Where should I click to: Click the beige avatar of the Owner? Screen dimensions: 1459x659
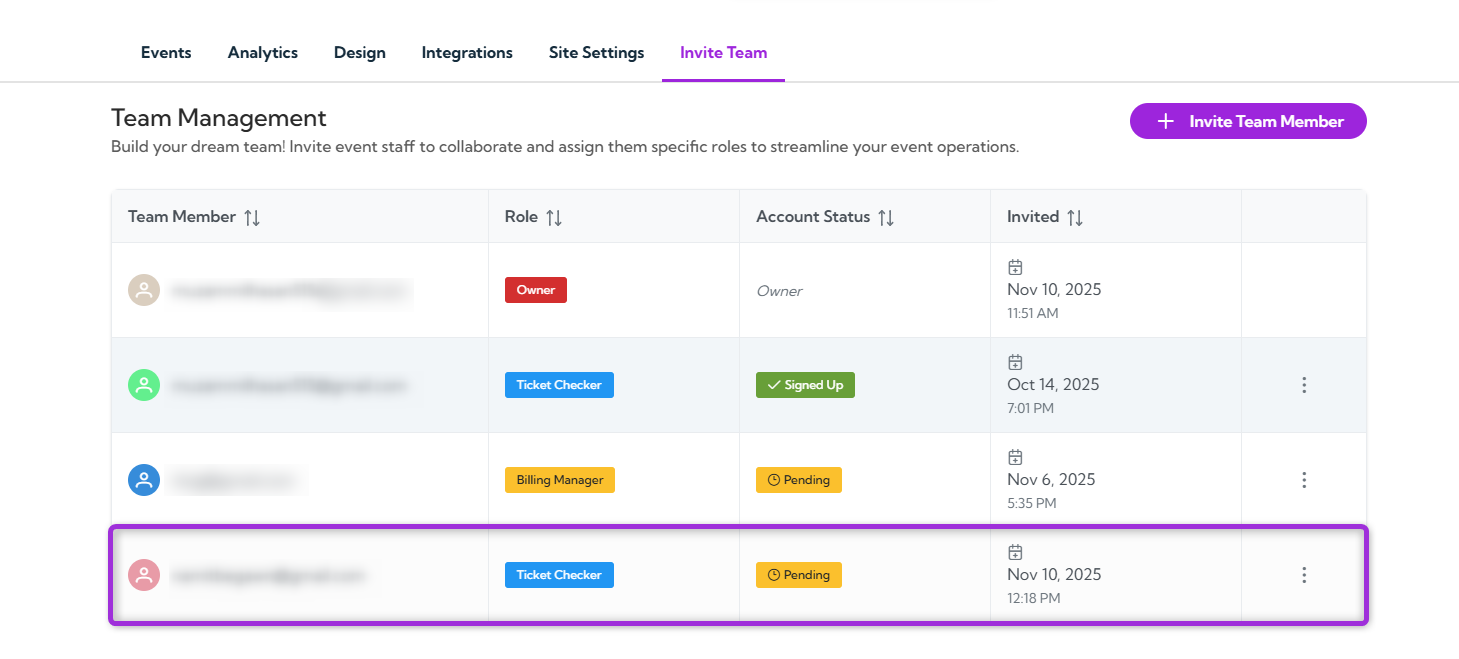pos(144,290)
